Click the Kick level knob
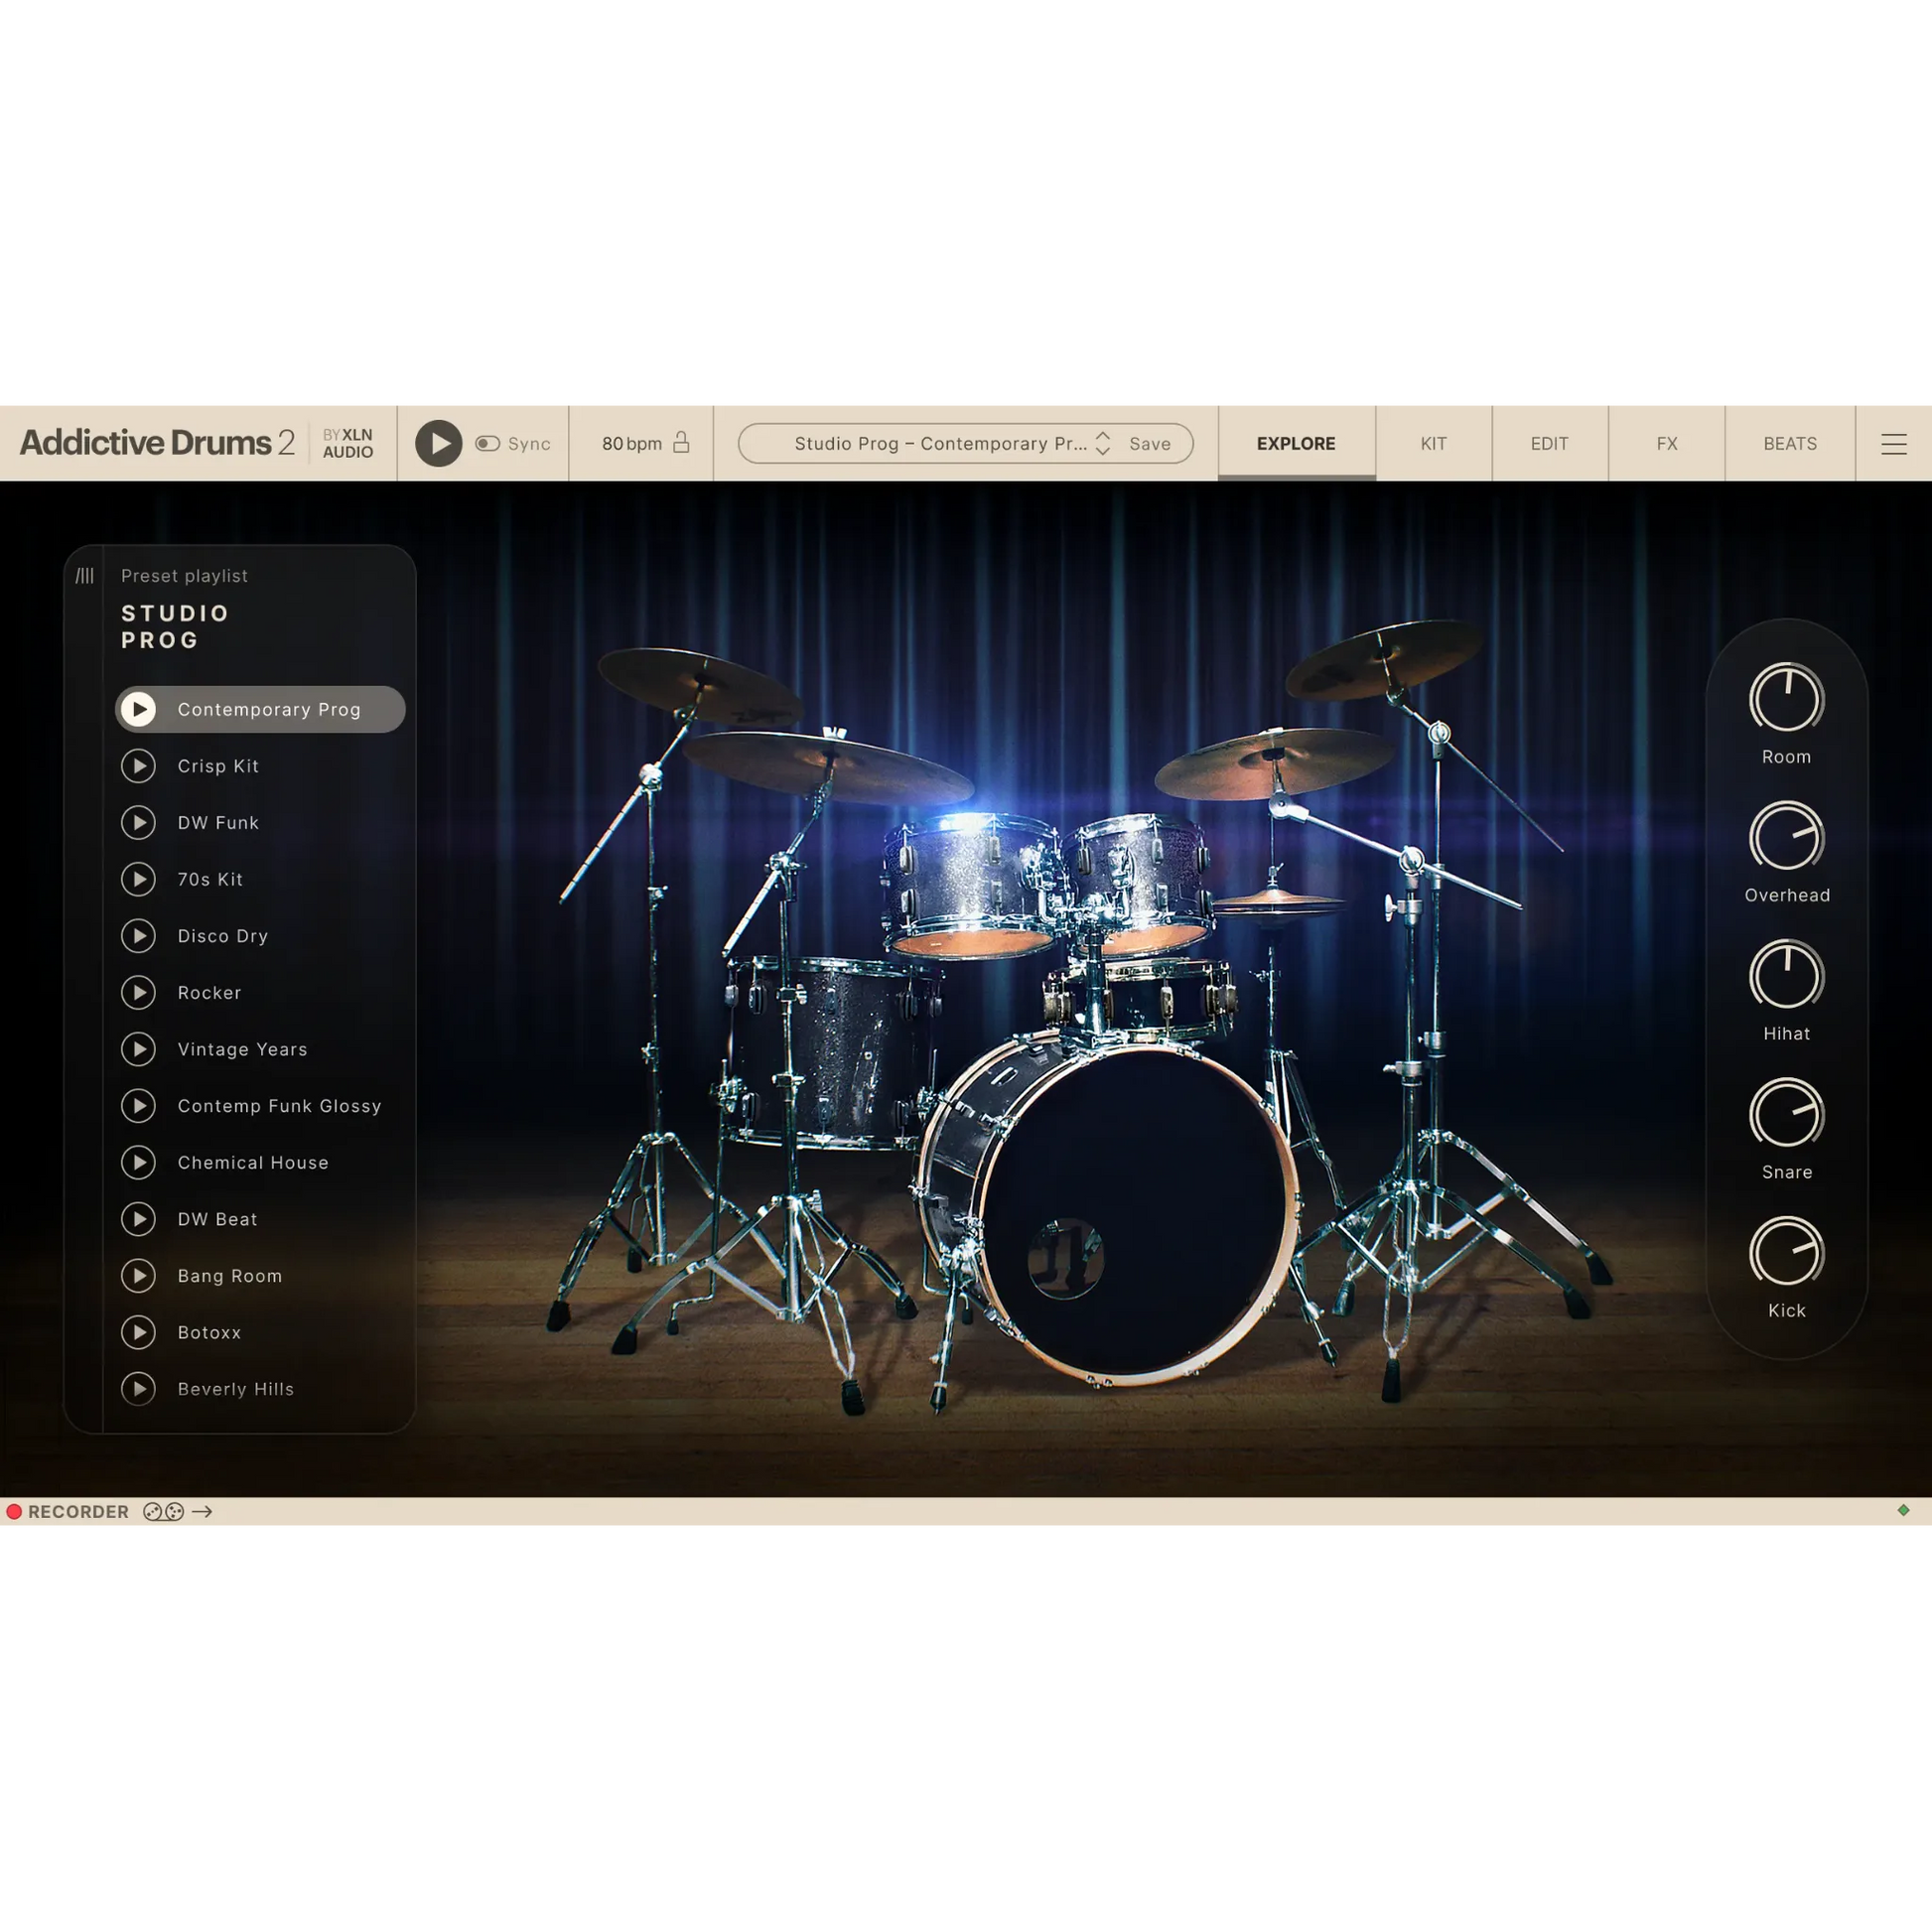The width and height of the screenshot is (1932, 1932). pos(1786,1252)
